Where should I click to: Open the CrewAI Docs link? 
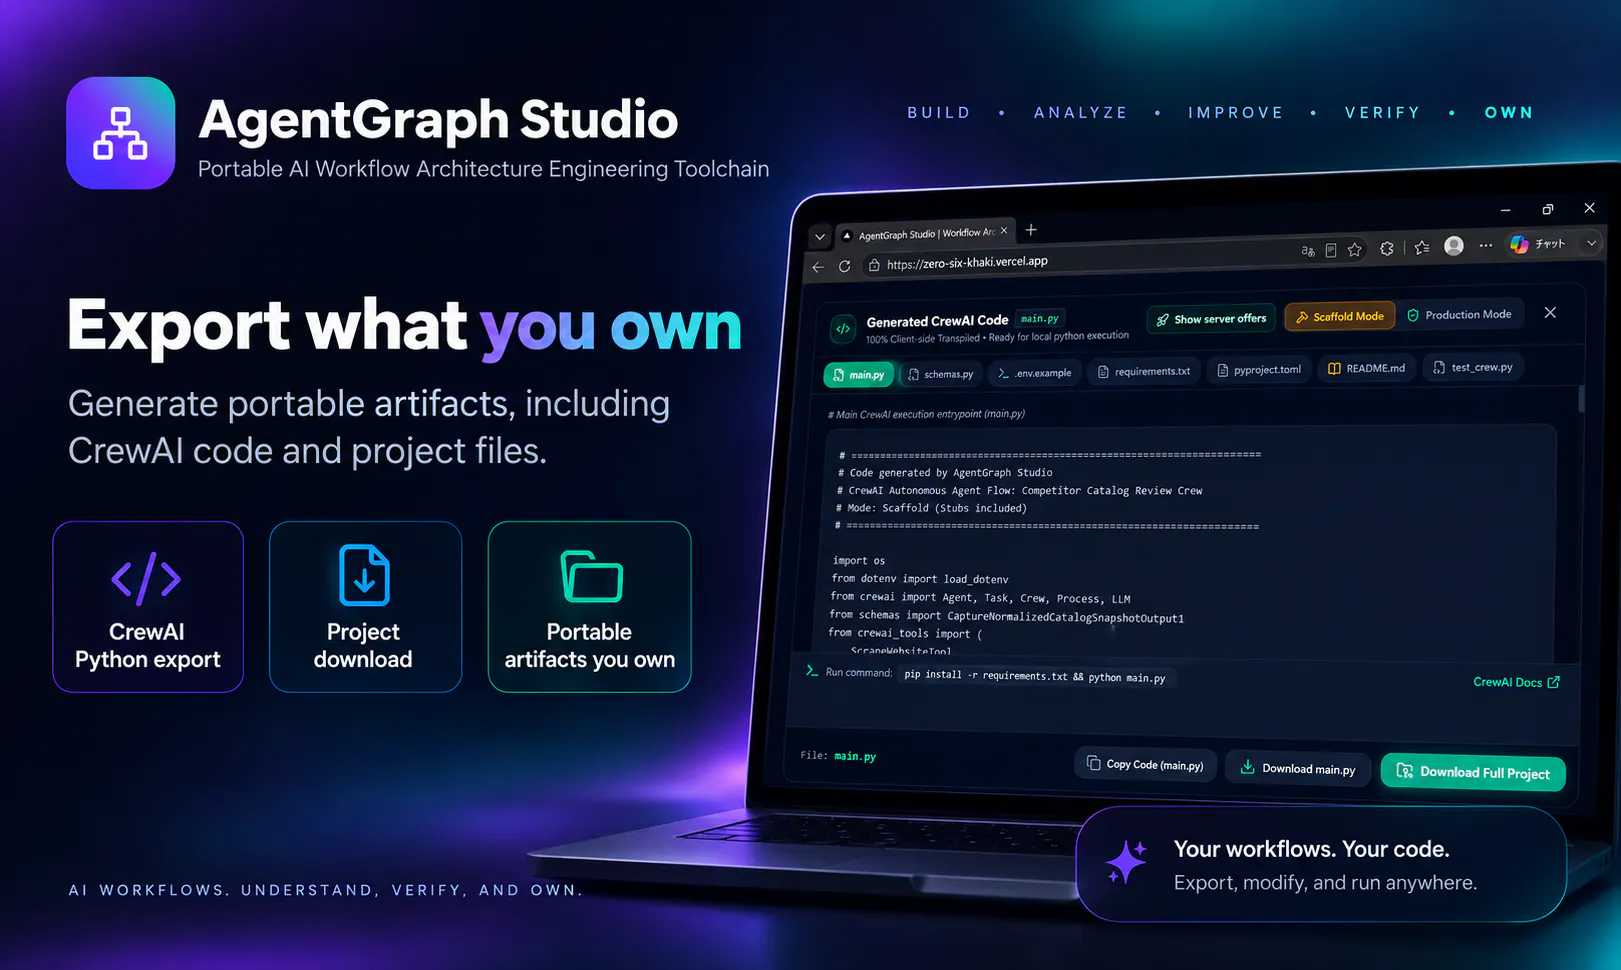click(1516, 682)
